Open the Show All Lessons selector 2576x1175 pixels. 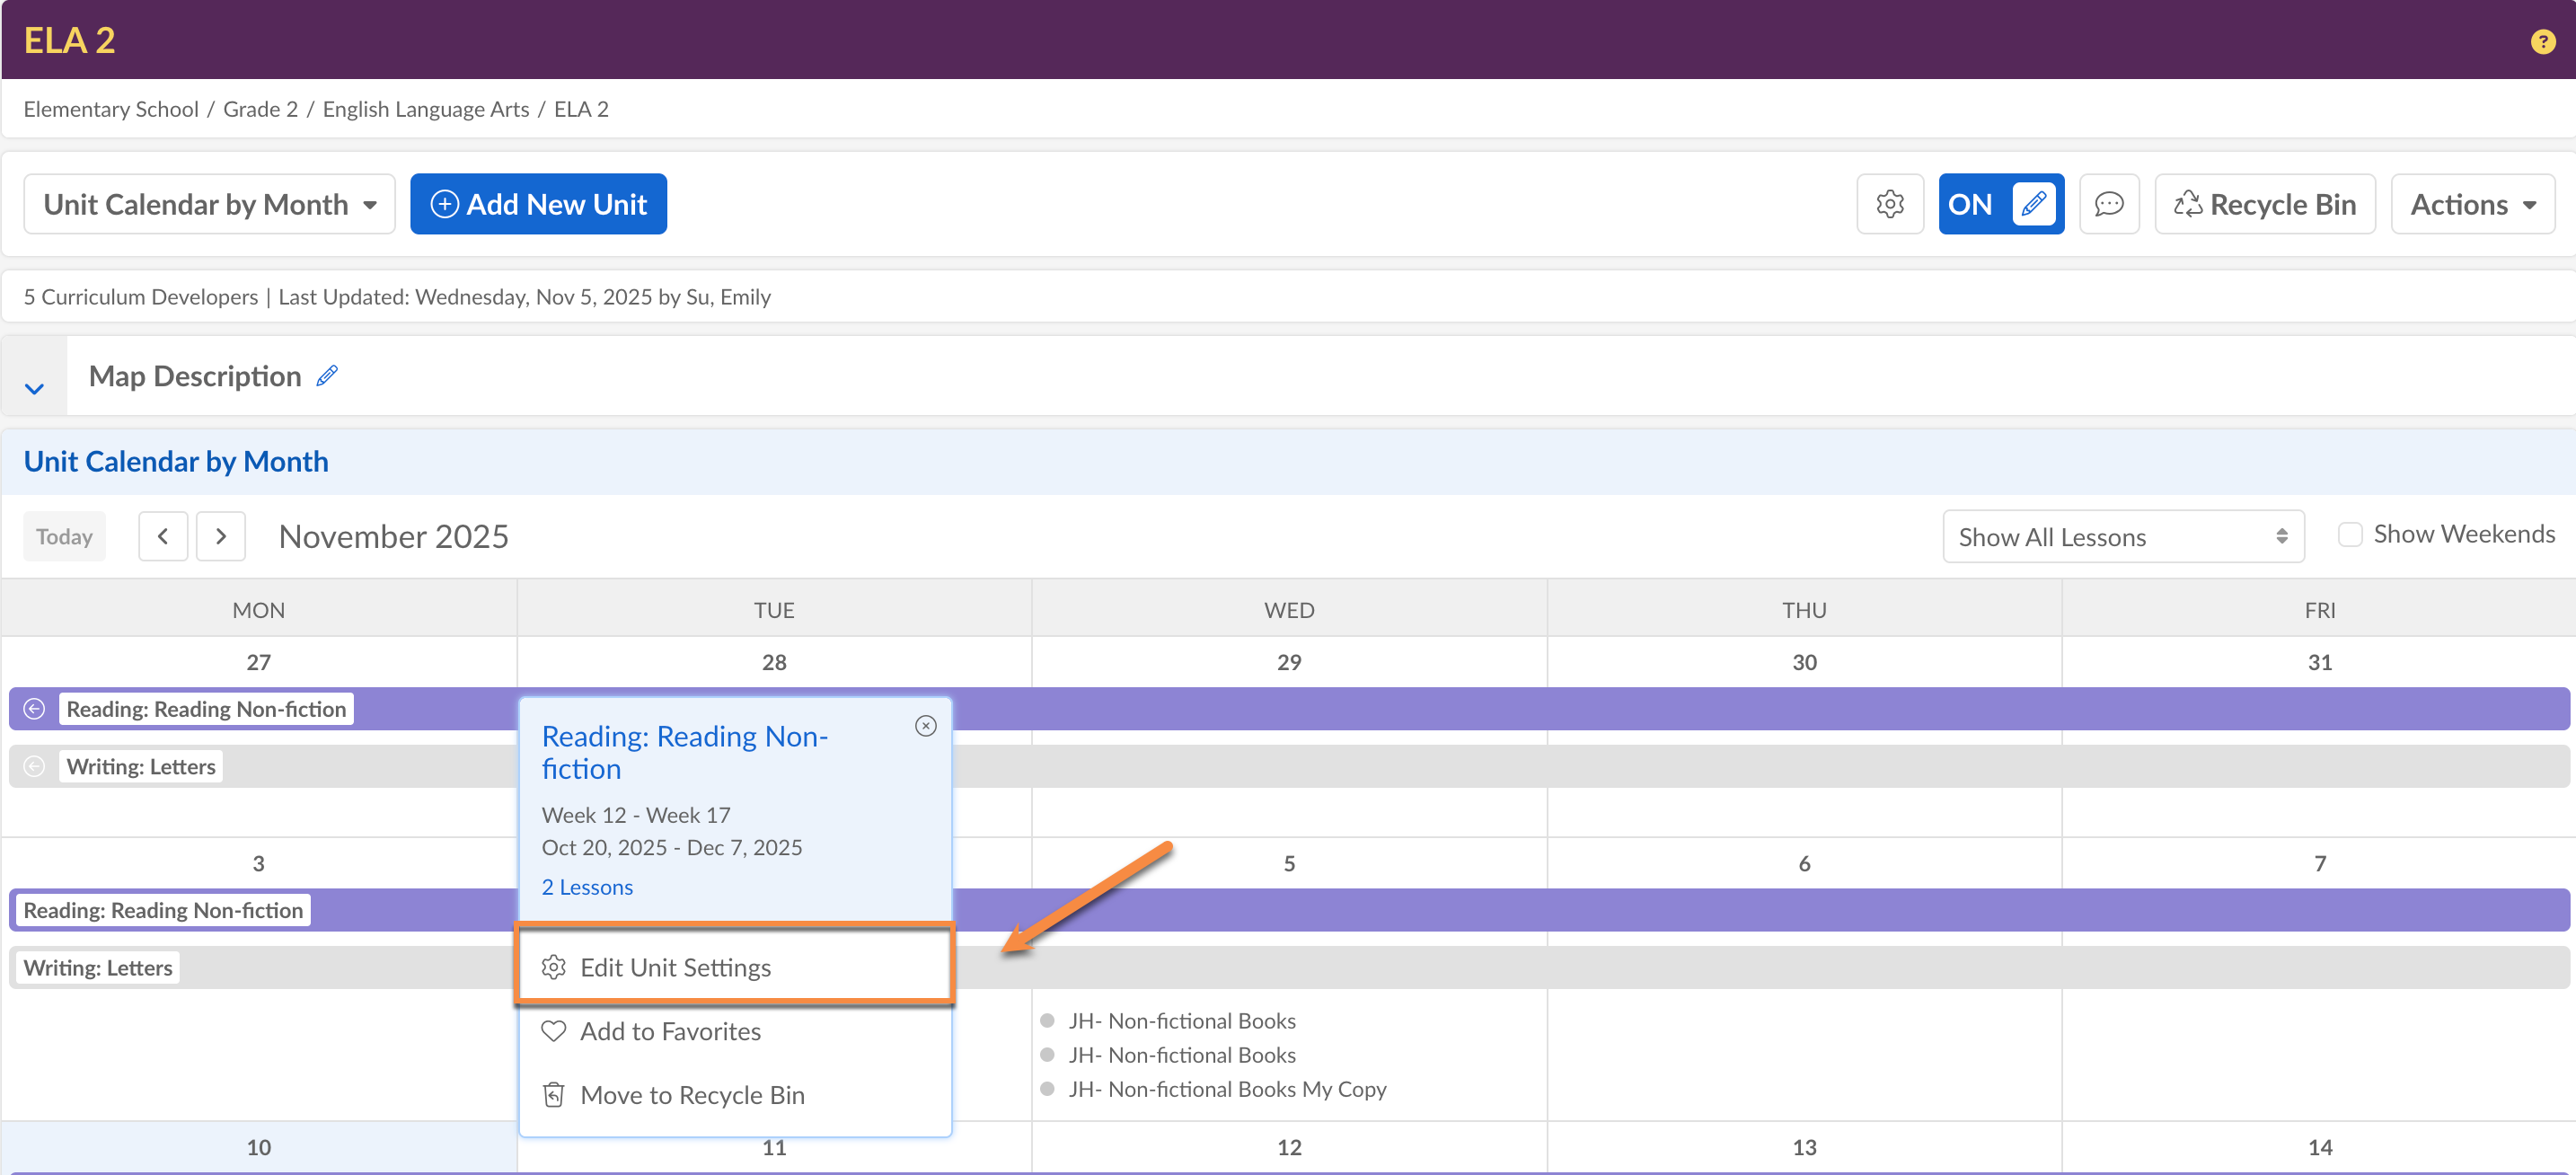[2122, 537]
